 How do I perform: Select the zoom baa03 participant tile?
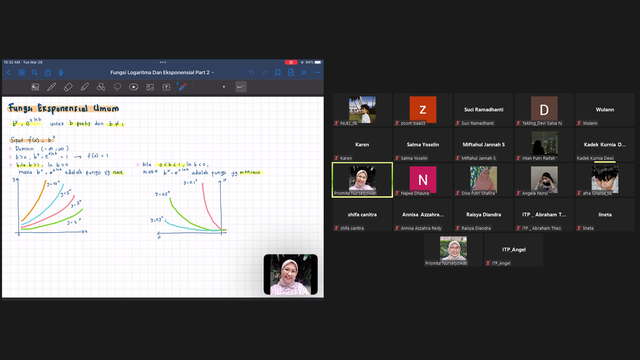(x=422, y=110)
